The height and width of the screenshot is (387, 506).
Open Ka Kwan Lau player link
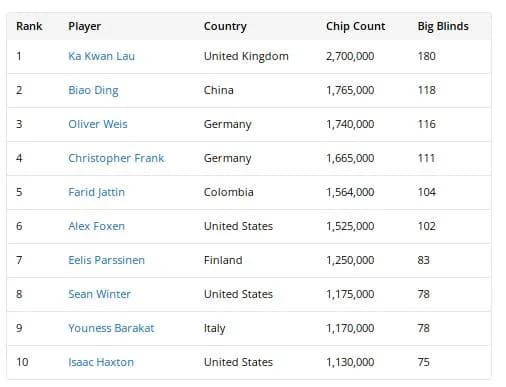tap(101, 56)
